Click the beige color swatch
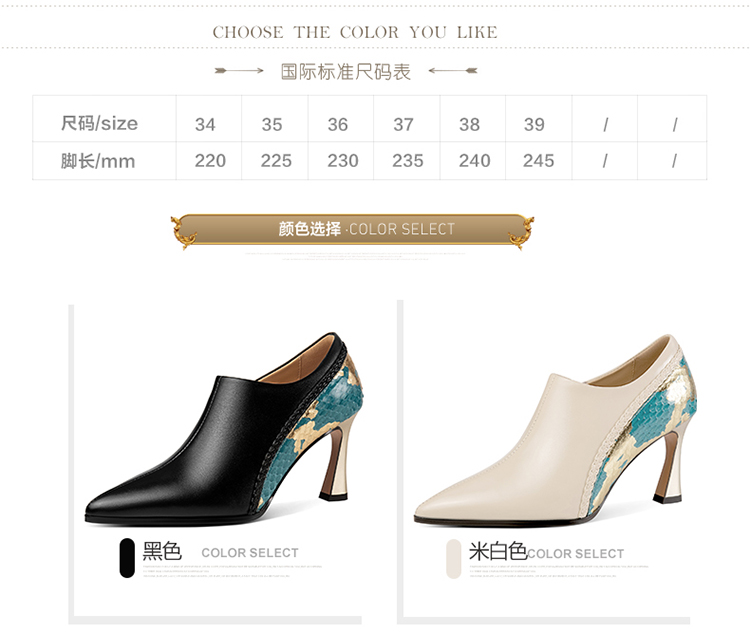Viewport: 750px width, 635px height. (453, 559)
